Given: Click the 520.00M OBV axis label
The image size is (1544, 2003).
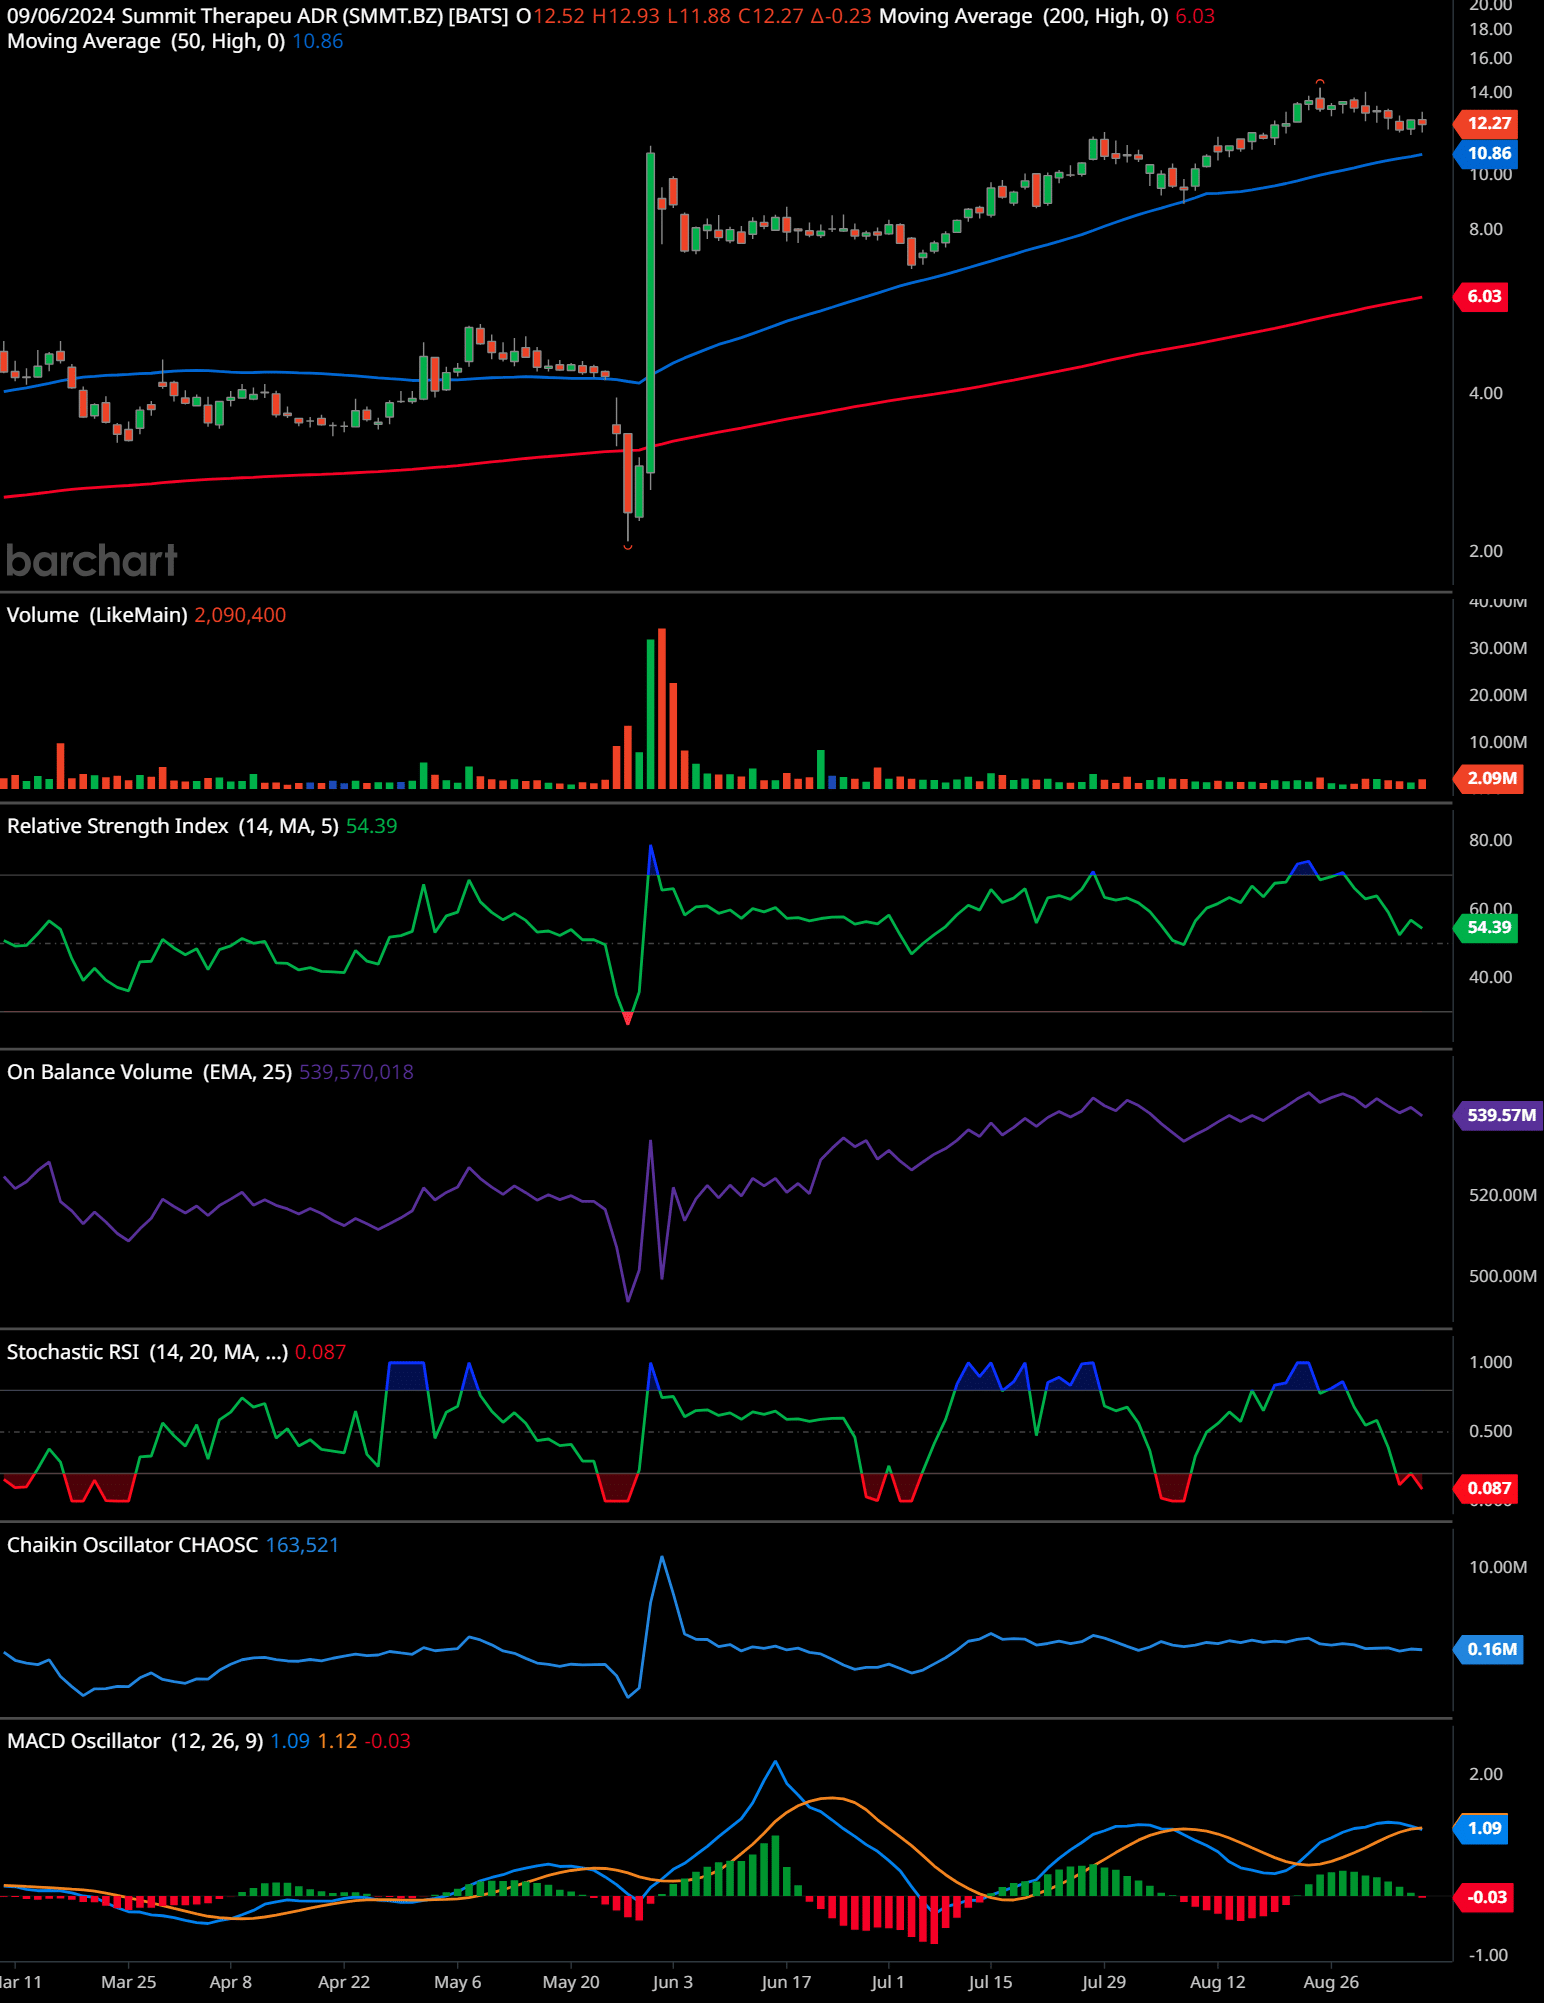Looking at the screenshot, I should coord(1503,1195).
